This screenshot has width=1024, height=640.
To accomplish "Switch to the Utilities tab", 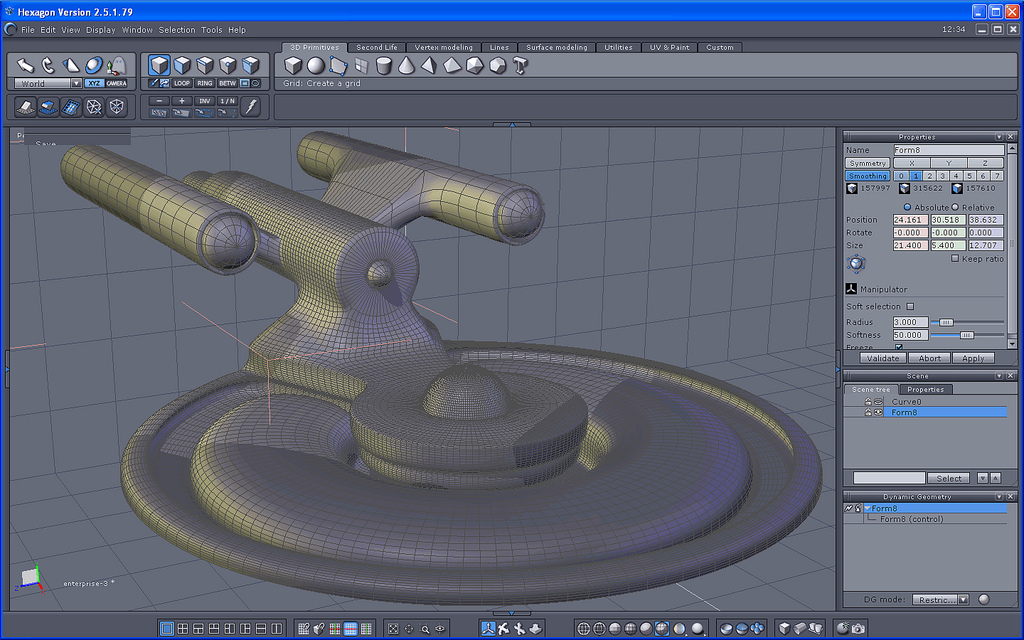I will coord(618,47).
